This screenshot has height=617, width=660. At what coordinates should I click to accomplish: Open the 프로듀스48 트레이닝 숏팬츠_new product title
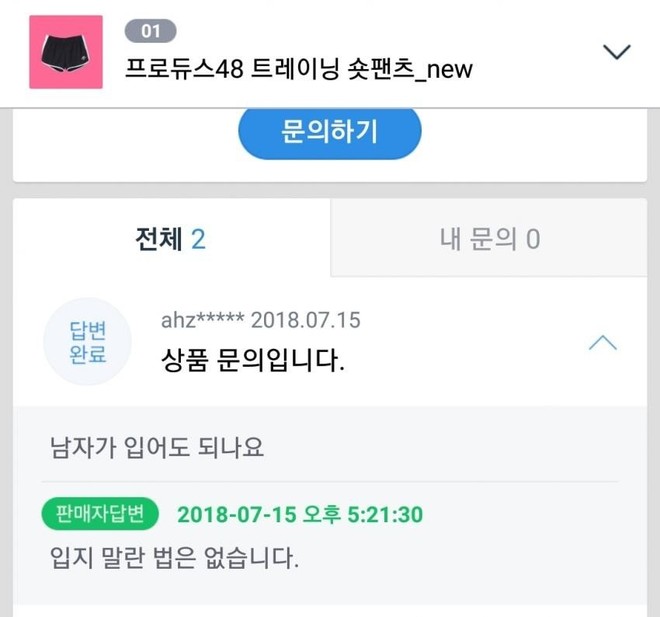pos(298,69)
